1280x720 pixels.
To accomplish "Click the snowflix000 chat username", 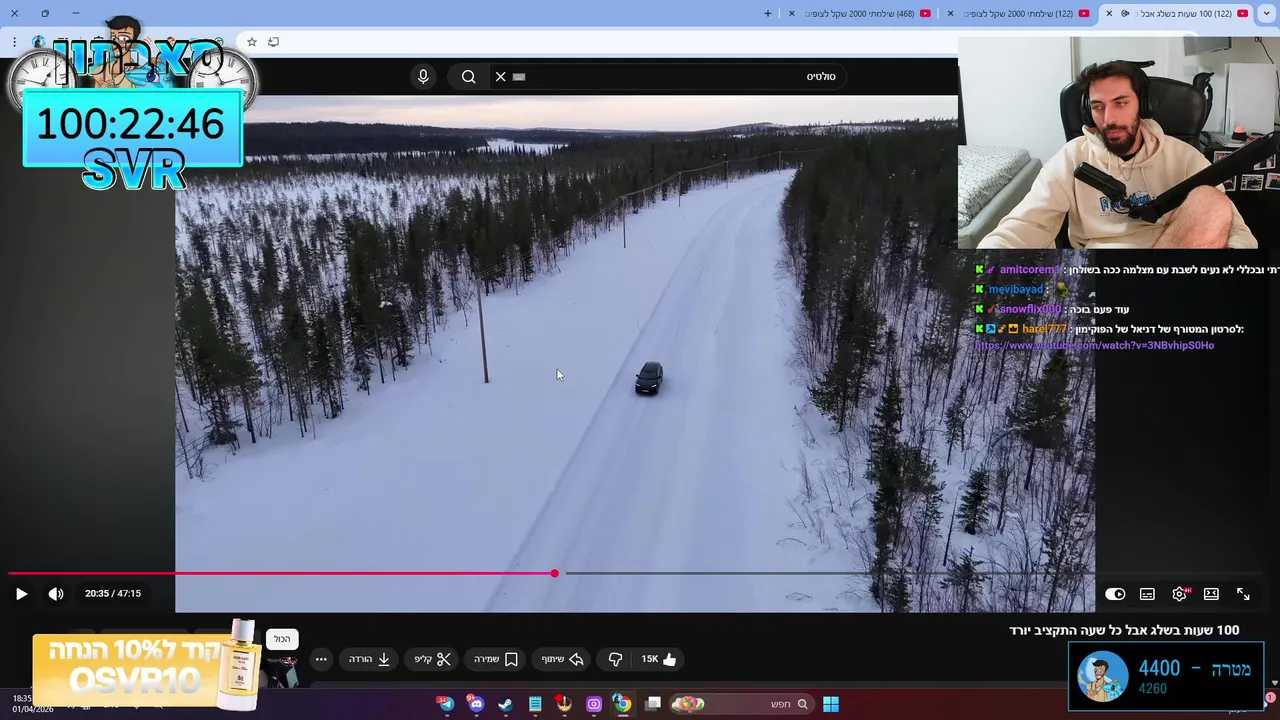I will pos(1029,310).
